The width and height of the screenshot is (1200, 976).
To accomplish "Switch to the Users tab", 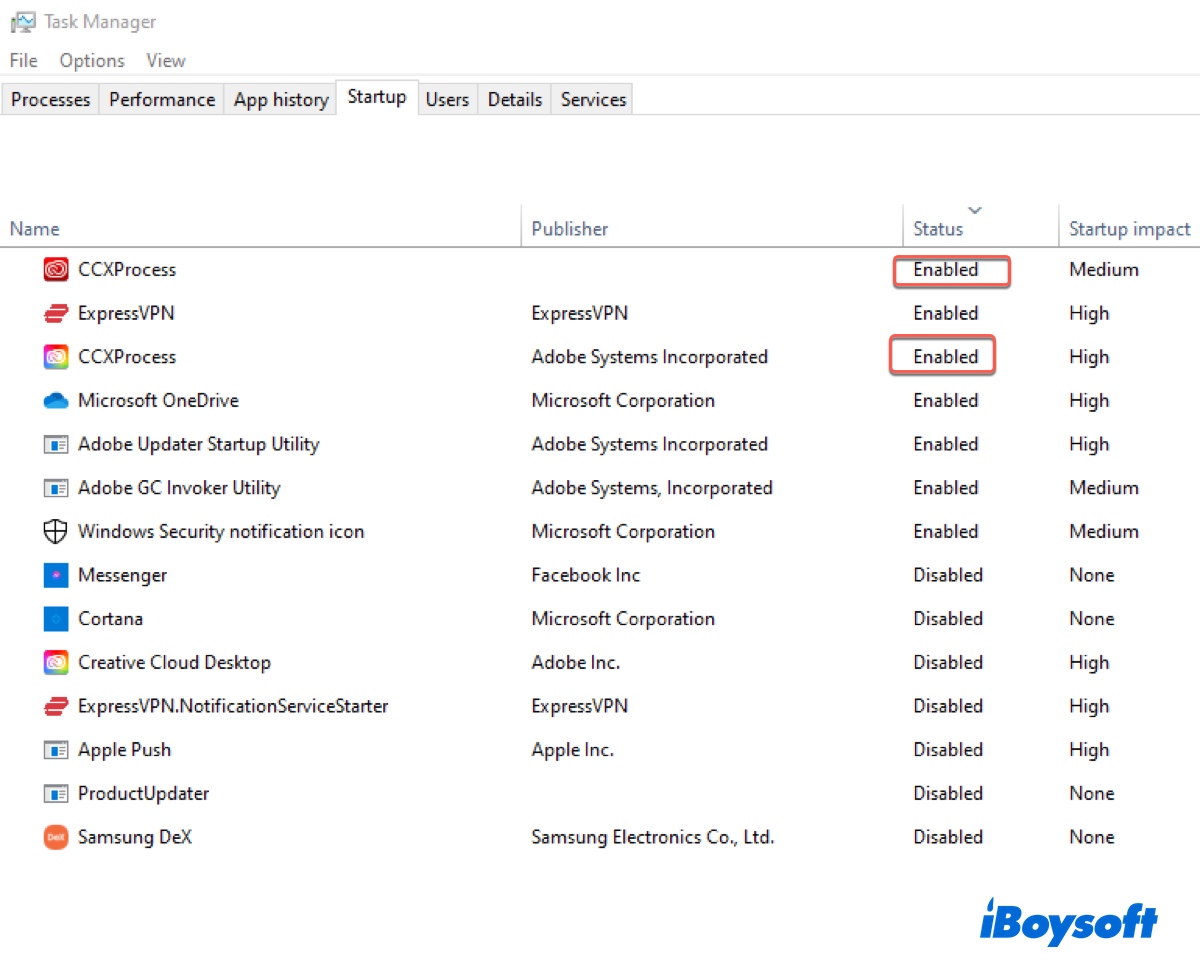I will [x=447, y=99].
